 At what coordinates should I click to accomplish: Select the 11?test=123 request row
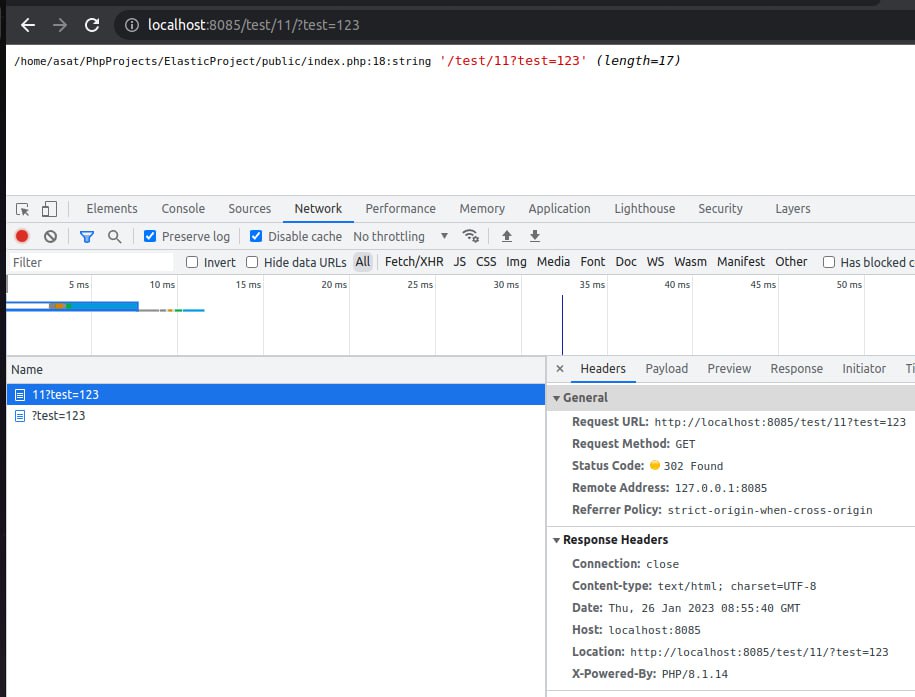276,395
